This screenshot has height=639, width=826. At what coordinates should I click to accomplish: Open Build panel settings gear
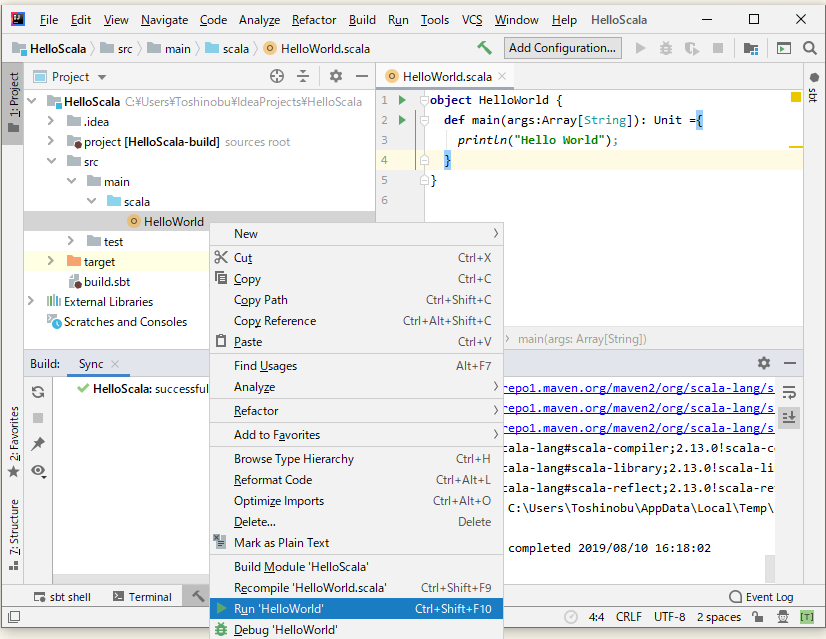pos(764,363)
